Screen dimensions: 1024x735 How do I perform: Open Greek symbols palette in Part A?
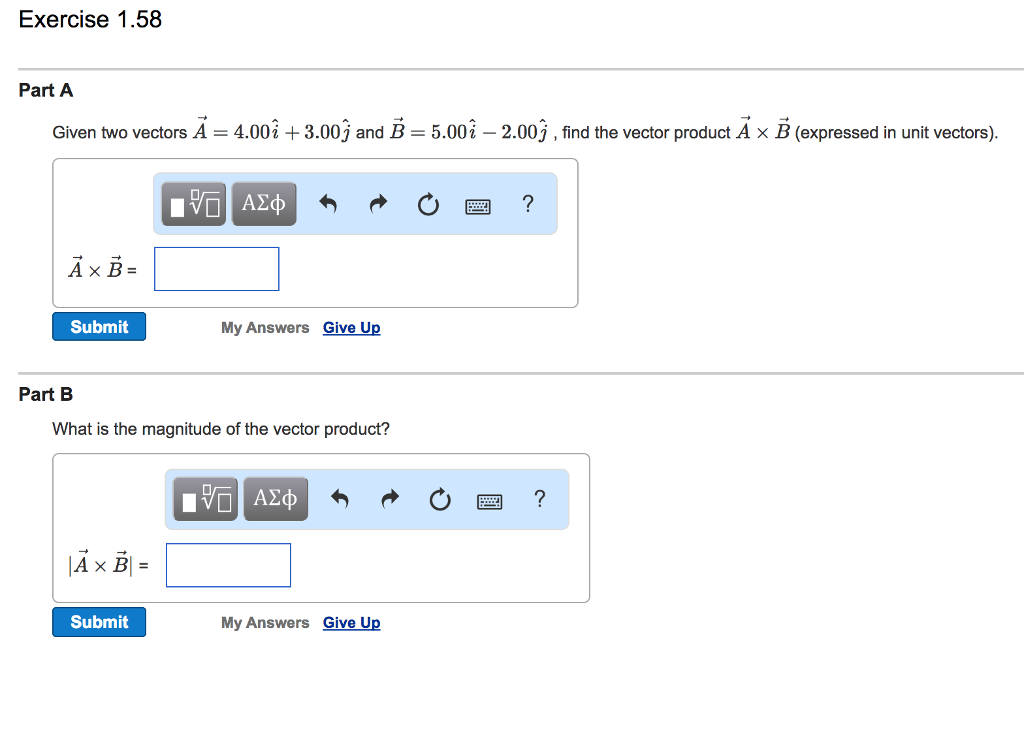tap(264, 204)
